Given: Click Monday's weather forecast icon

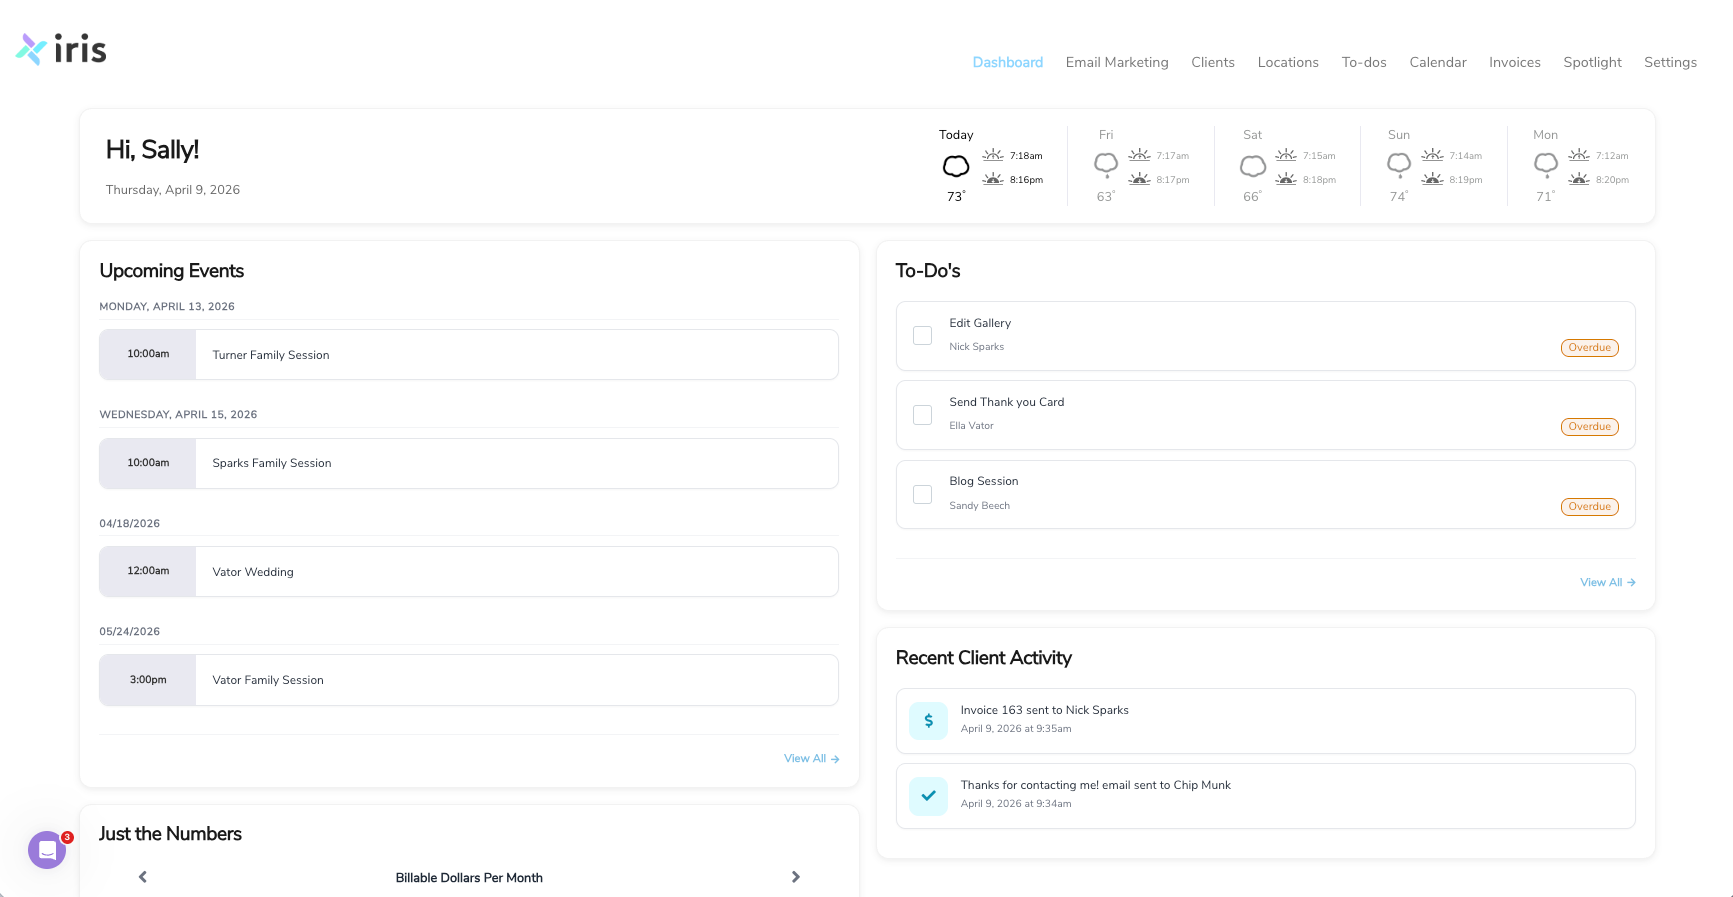Looking at the screenshot, I should coord(1546,165).
